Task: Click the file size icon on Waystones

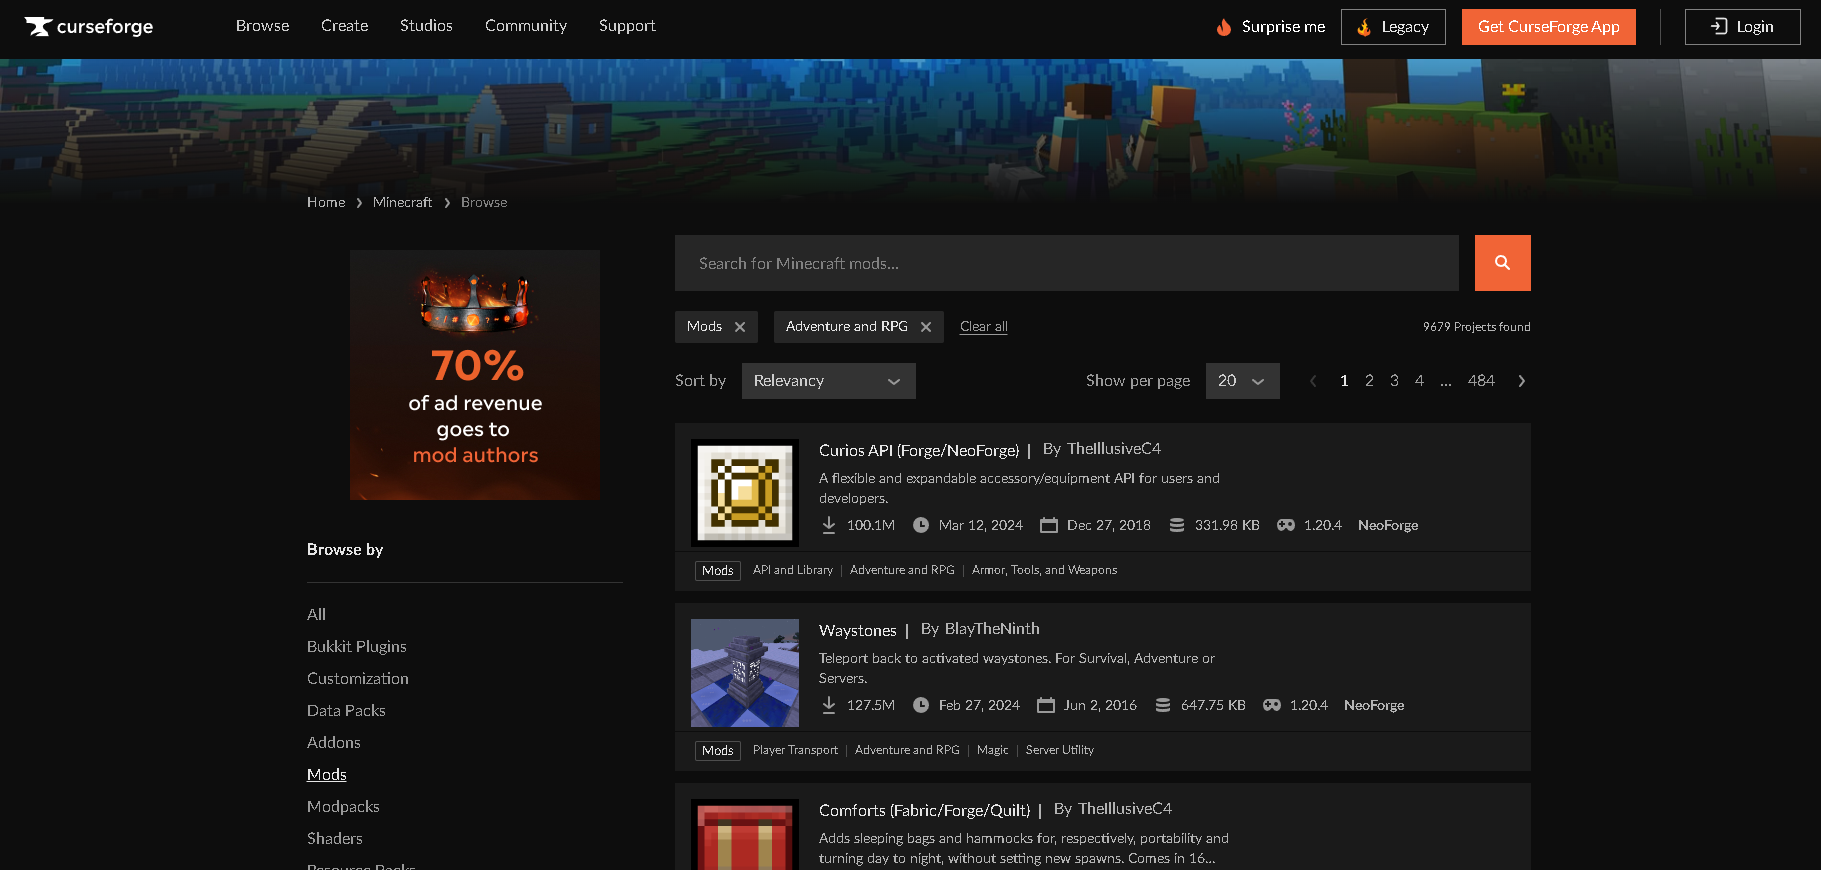Action: tap(1163, 705)
